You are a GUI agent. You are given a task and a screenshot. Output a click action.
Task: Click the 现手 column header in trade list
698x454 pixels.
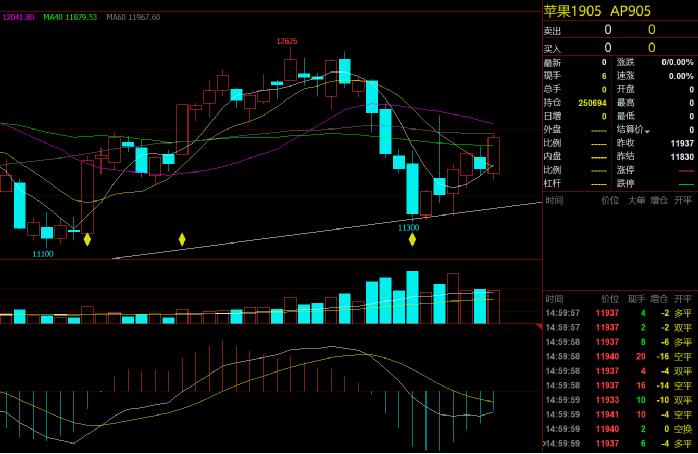point(636,299)
